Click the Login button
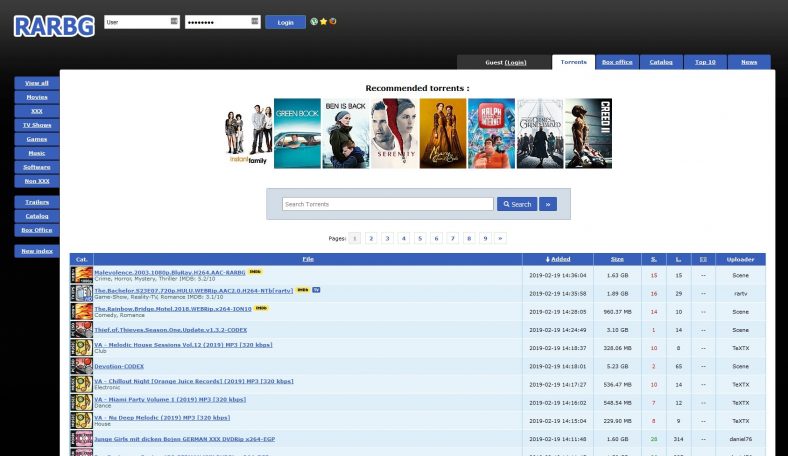The width and height of the screenshot is (788, 456). tap(285, 22)
